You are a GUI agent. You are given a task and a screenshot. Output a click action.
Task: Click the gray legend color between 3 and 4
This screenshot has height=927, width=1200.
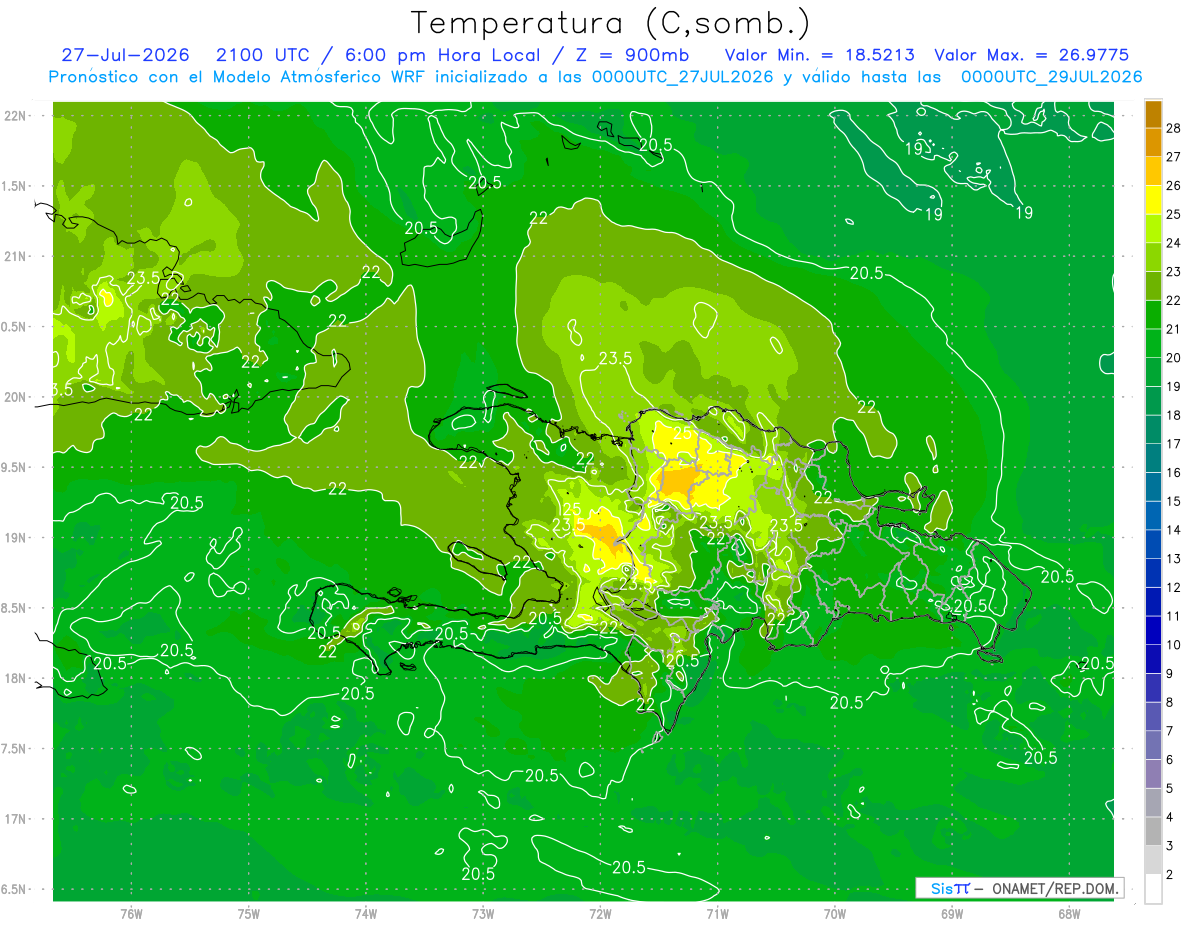1153,832
